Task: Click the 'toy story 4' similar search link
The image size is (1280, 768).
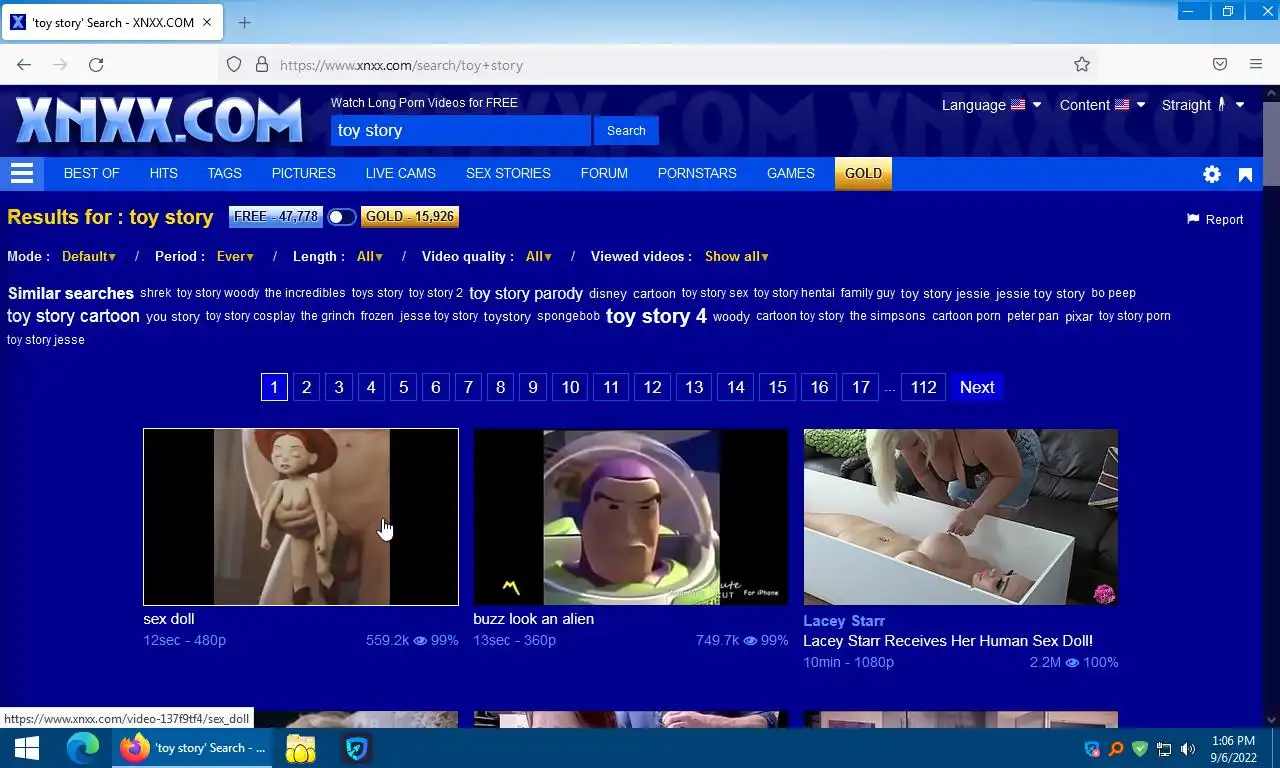Action: tap(656, 316)
